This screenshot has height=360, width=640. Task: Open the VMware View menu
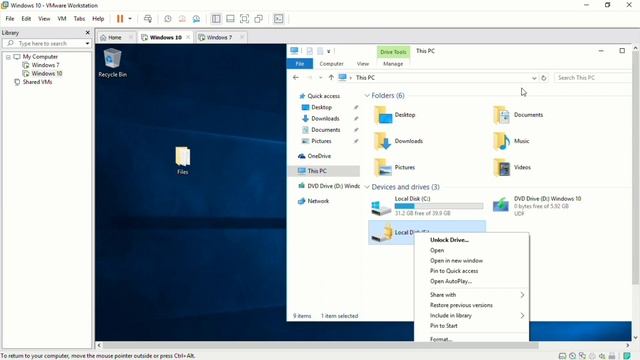pyautogui.click(x=44, y=19)
